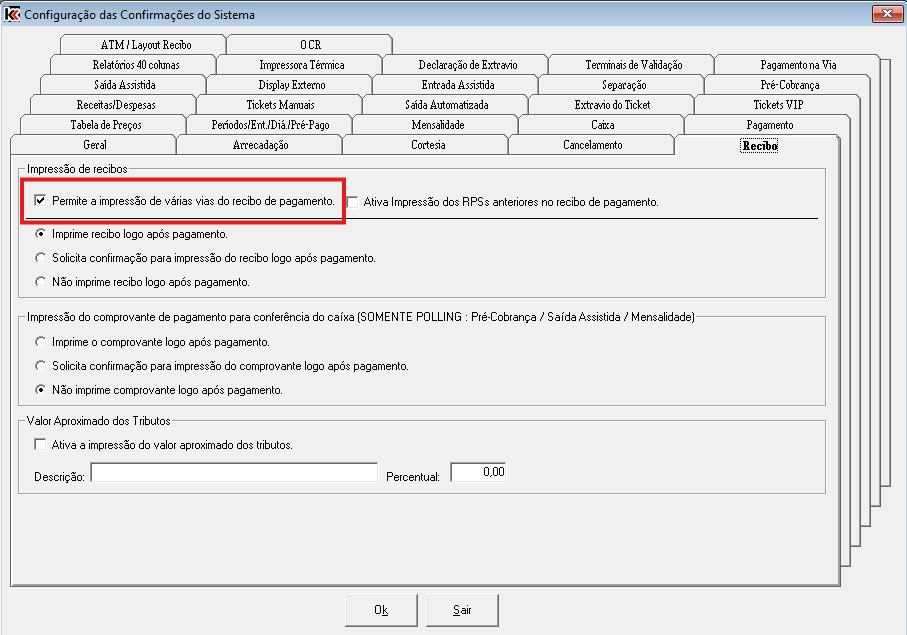Enable approximate tax value printing checkbox
Image resolution: width=907 pixels, height=635 pixels.
(x=41, y=445)
